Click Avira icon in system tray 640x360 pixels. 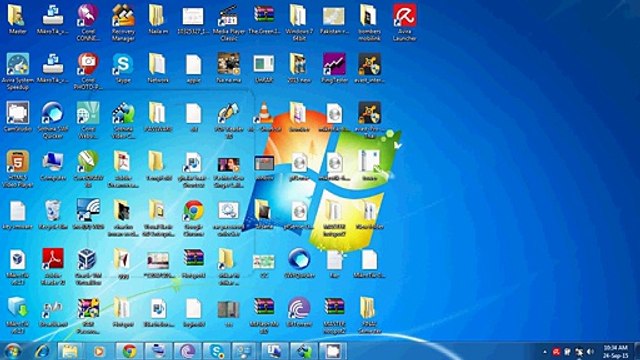coord(556,351)
